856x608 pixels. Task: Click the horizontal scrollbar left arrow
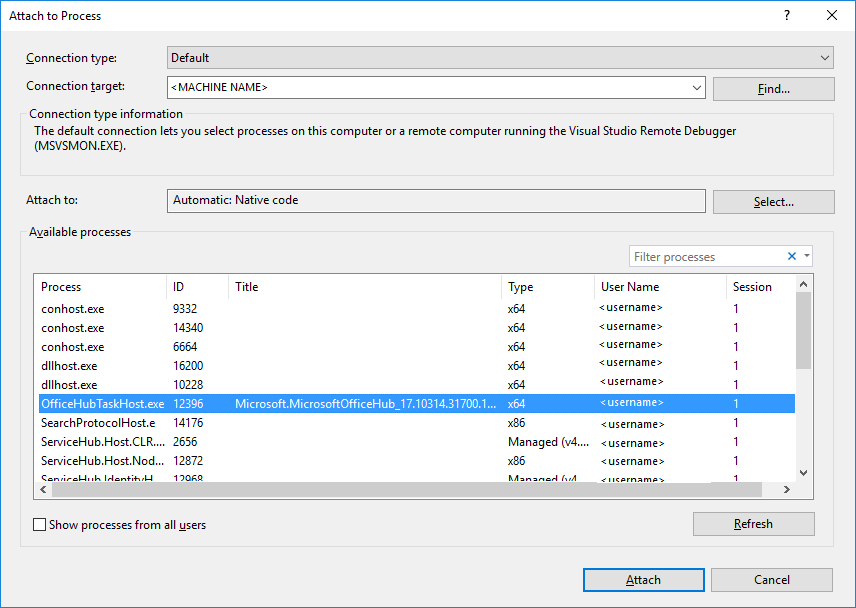point(41,490)
